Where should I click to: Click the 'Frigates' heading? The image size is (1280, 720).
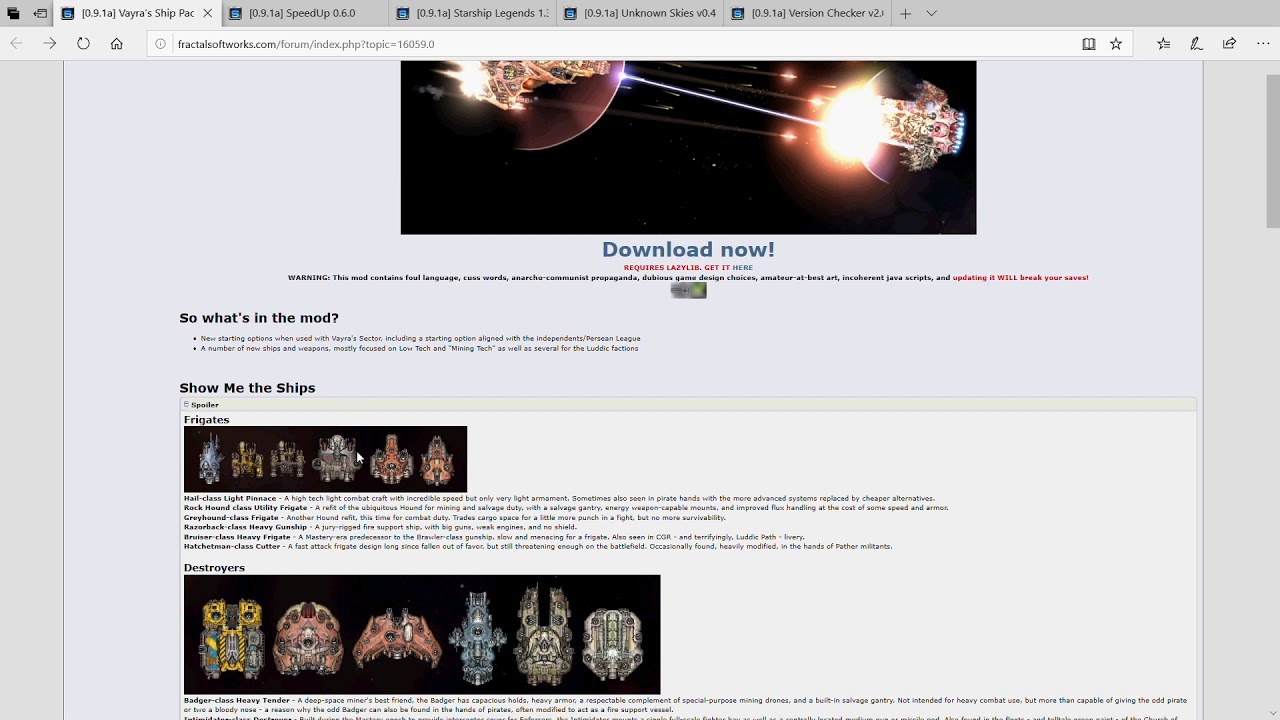point(206,420)
